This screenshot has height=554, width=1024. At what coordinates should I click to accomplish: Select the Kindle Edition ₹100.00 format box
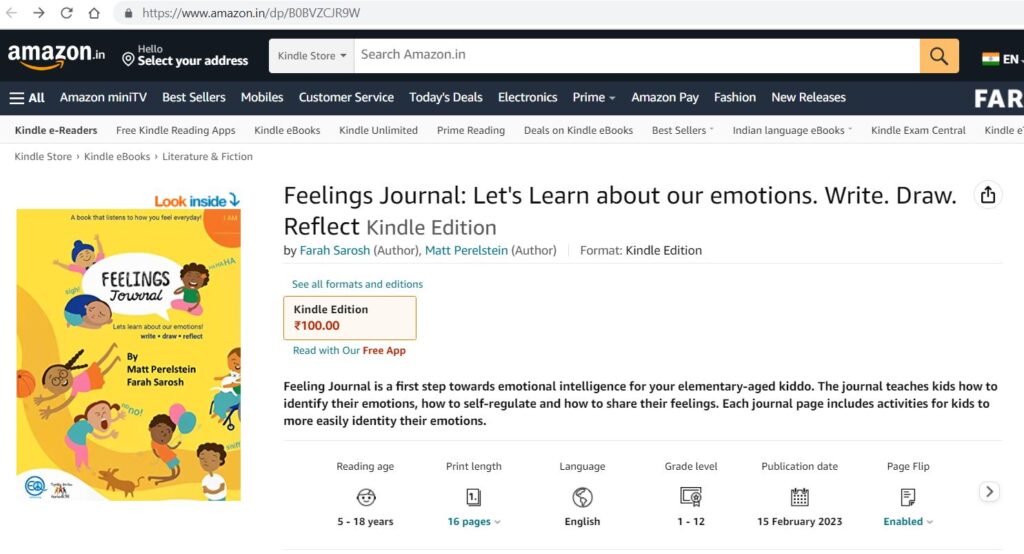click(350, 317)
